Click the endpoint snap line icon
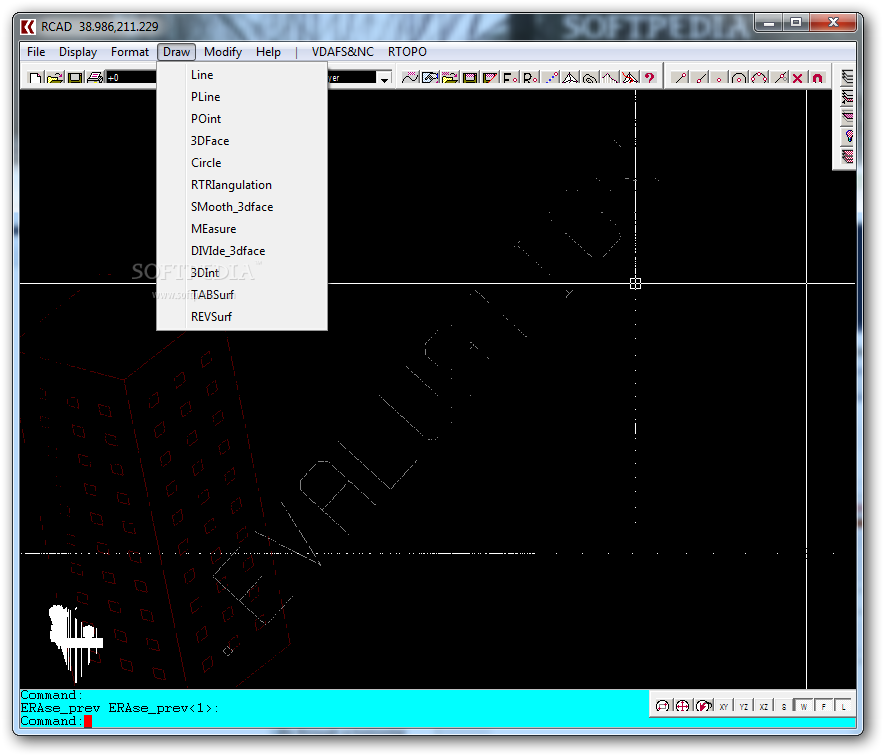 click(x=680, y=78)
